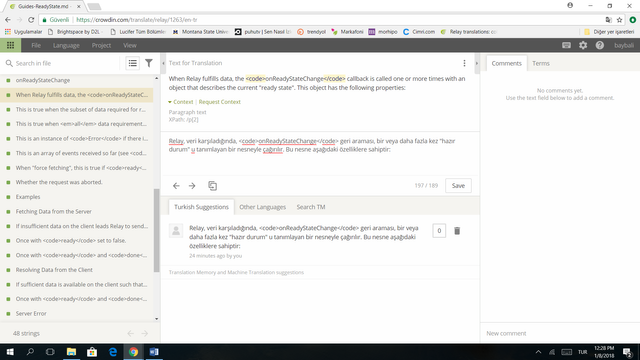
Task: Open the Windows Start menu
Action: (10, 352)
